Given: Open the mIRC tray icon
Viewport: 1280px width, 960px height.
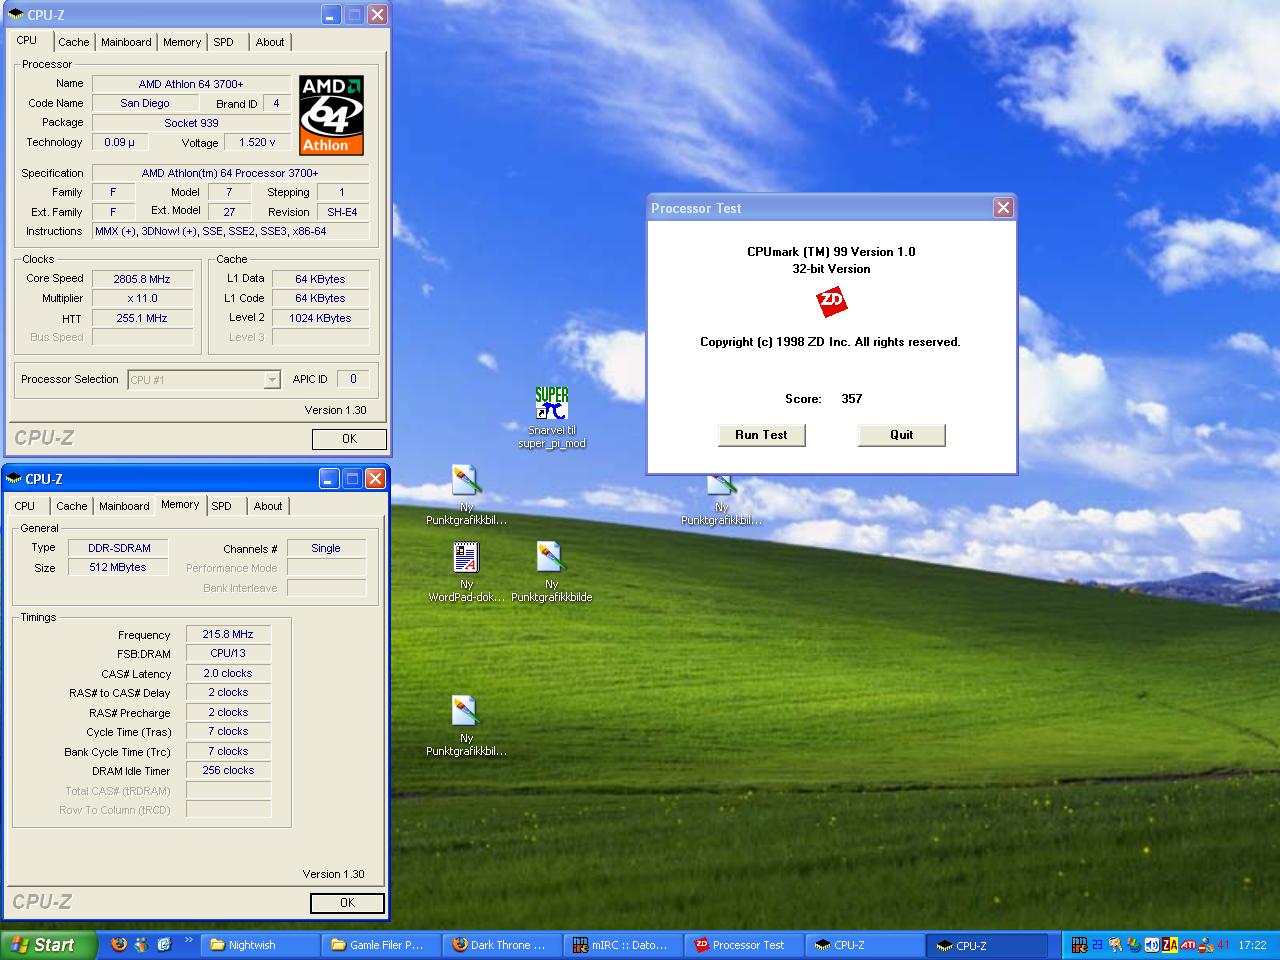Looking at the screenshot, I should [x=1080, y=945].
